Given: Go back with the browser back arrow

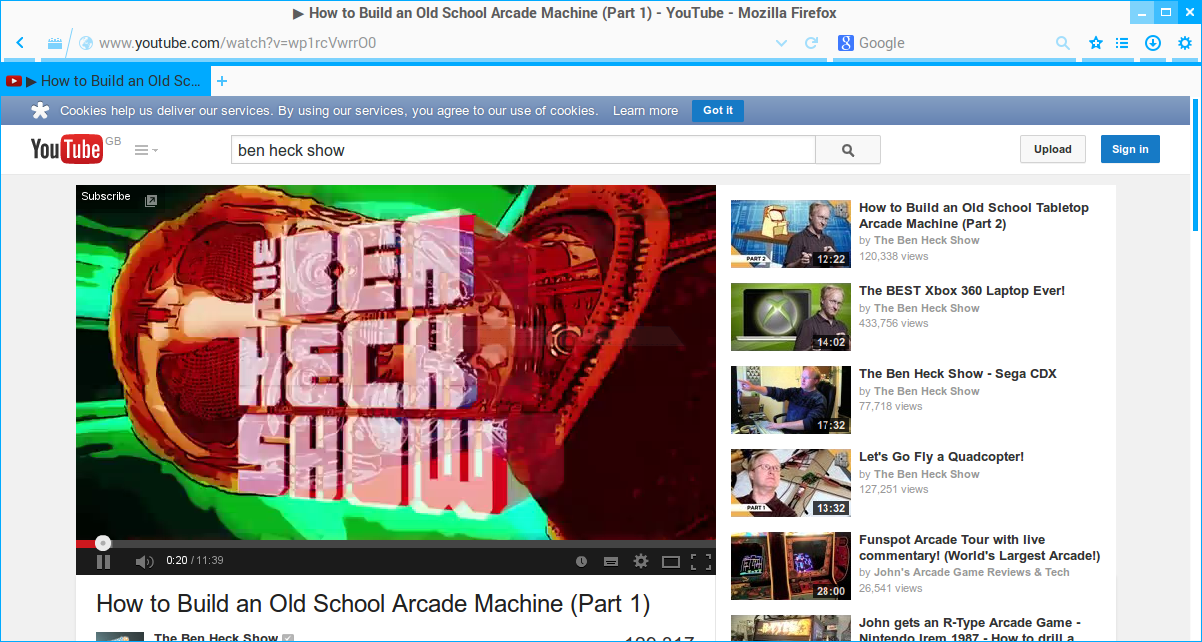Looking at the screenshot, I should click(x=20, y=43).
